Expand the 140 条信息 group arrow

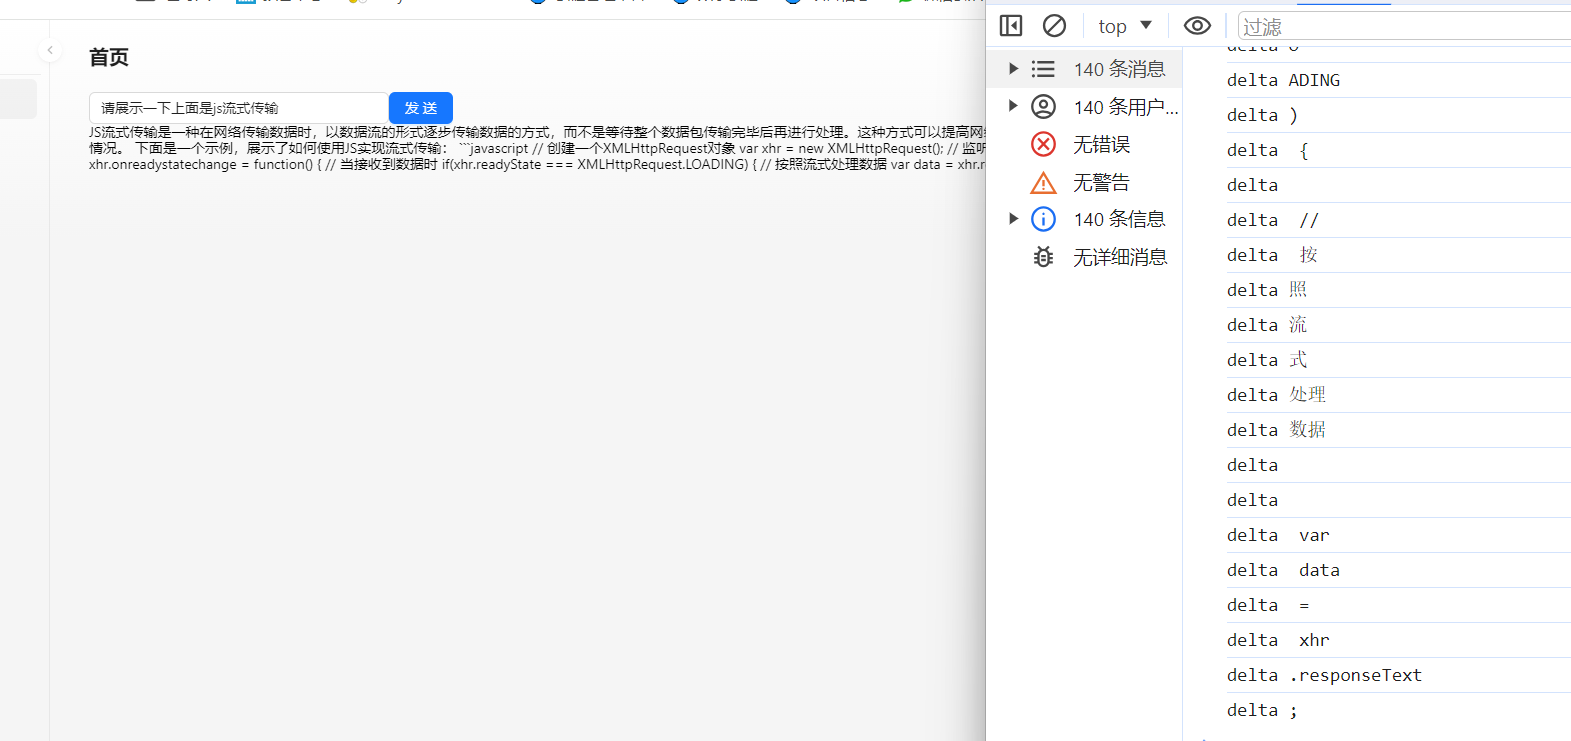1013,219
